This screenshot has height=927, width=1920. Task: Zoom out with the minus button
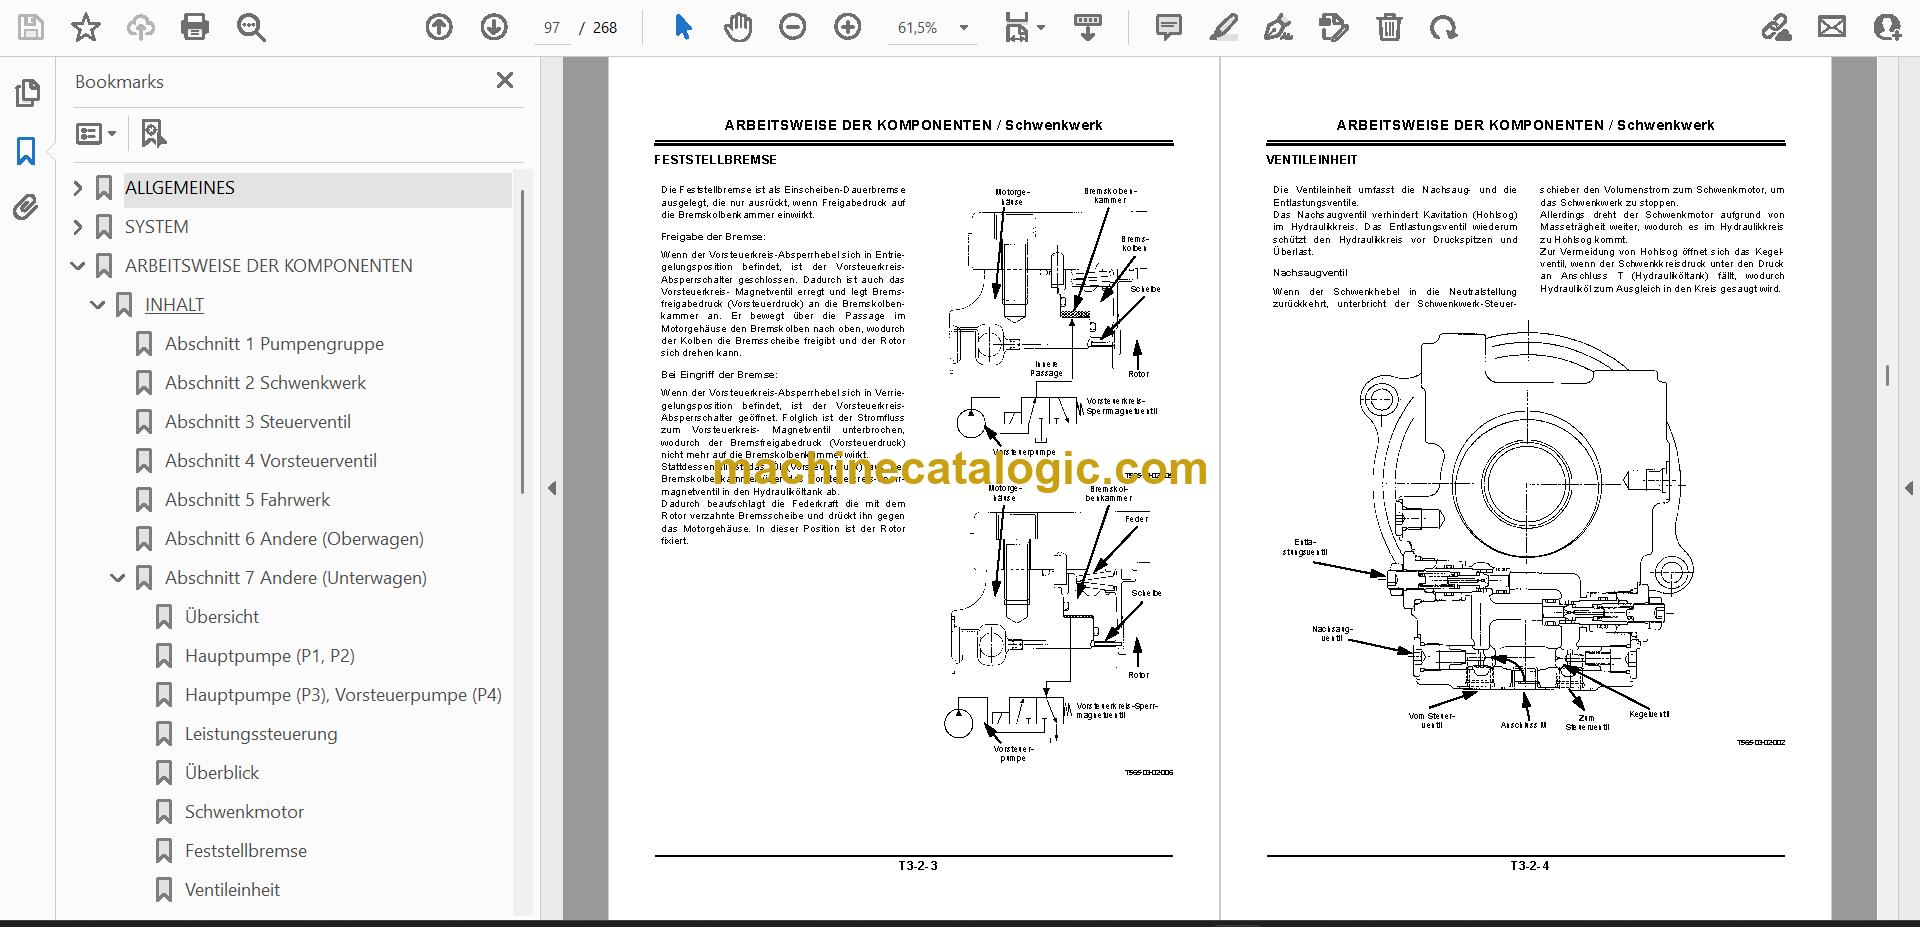click(792, 27)
